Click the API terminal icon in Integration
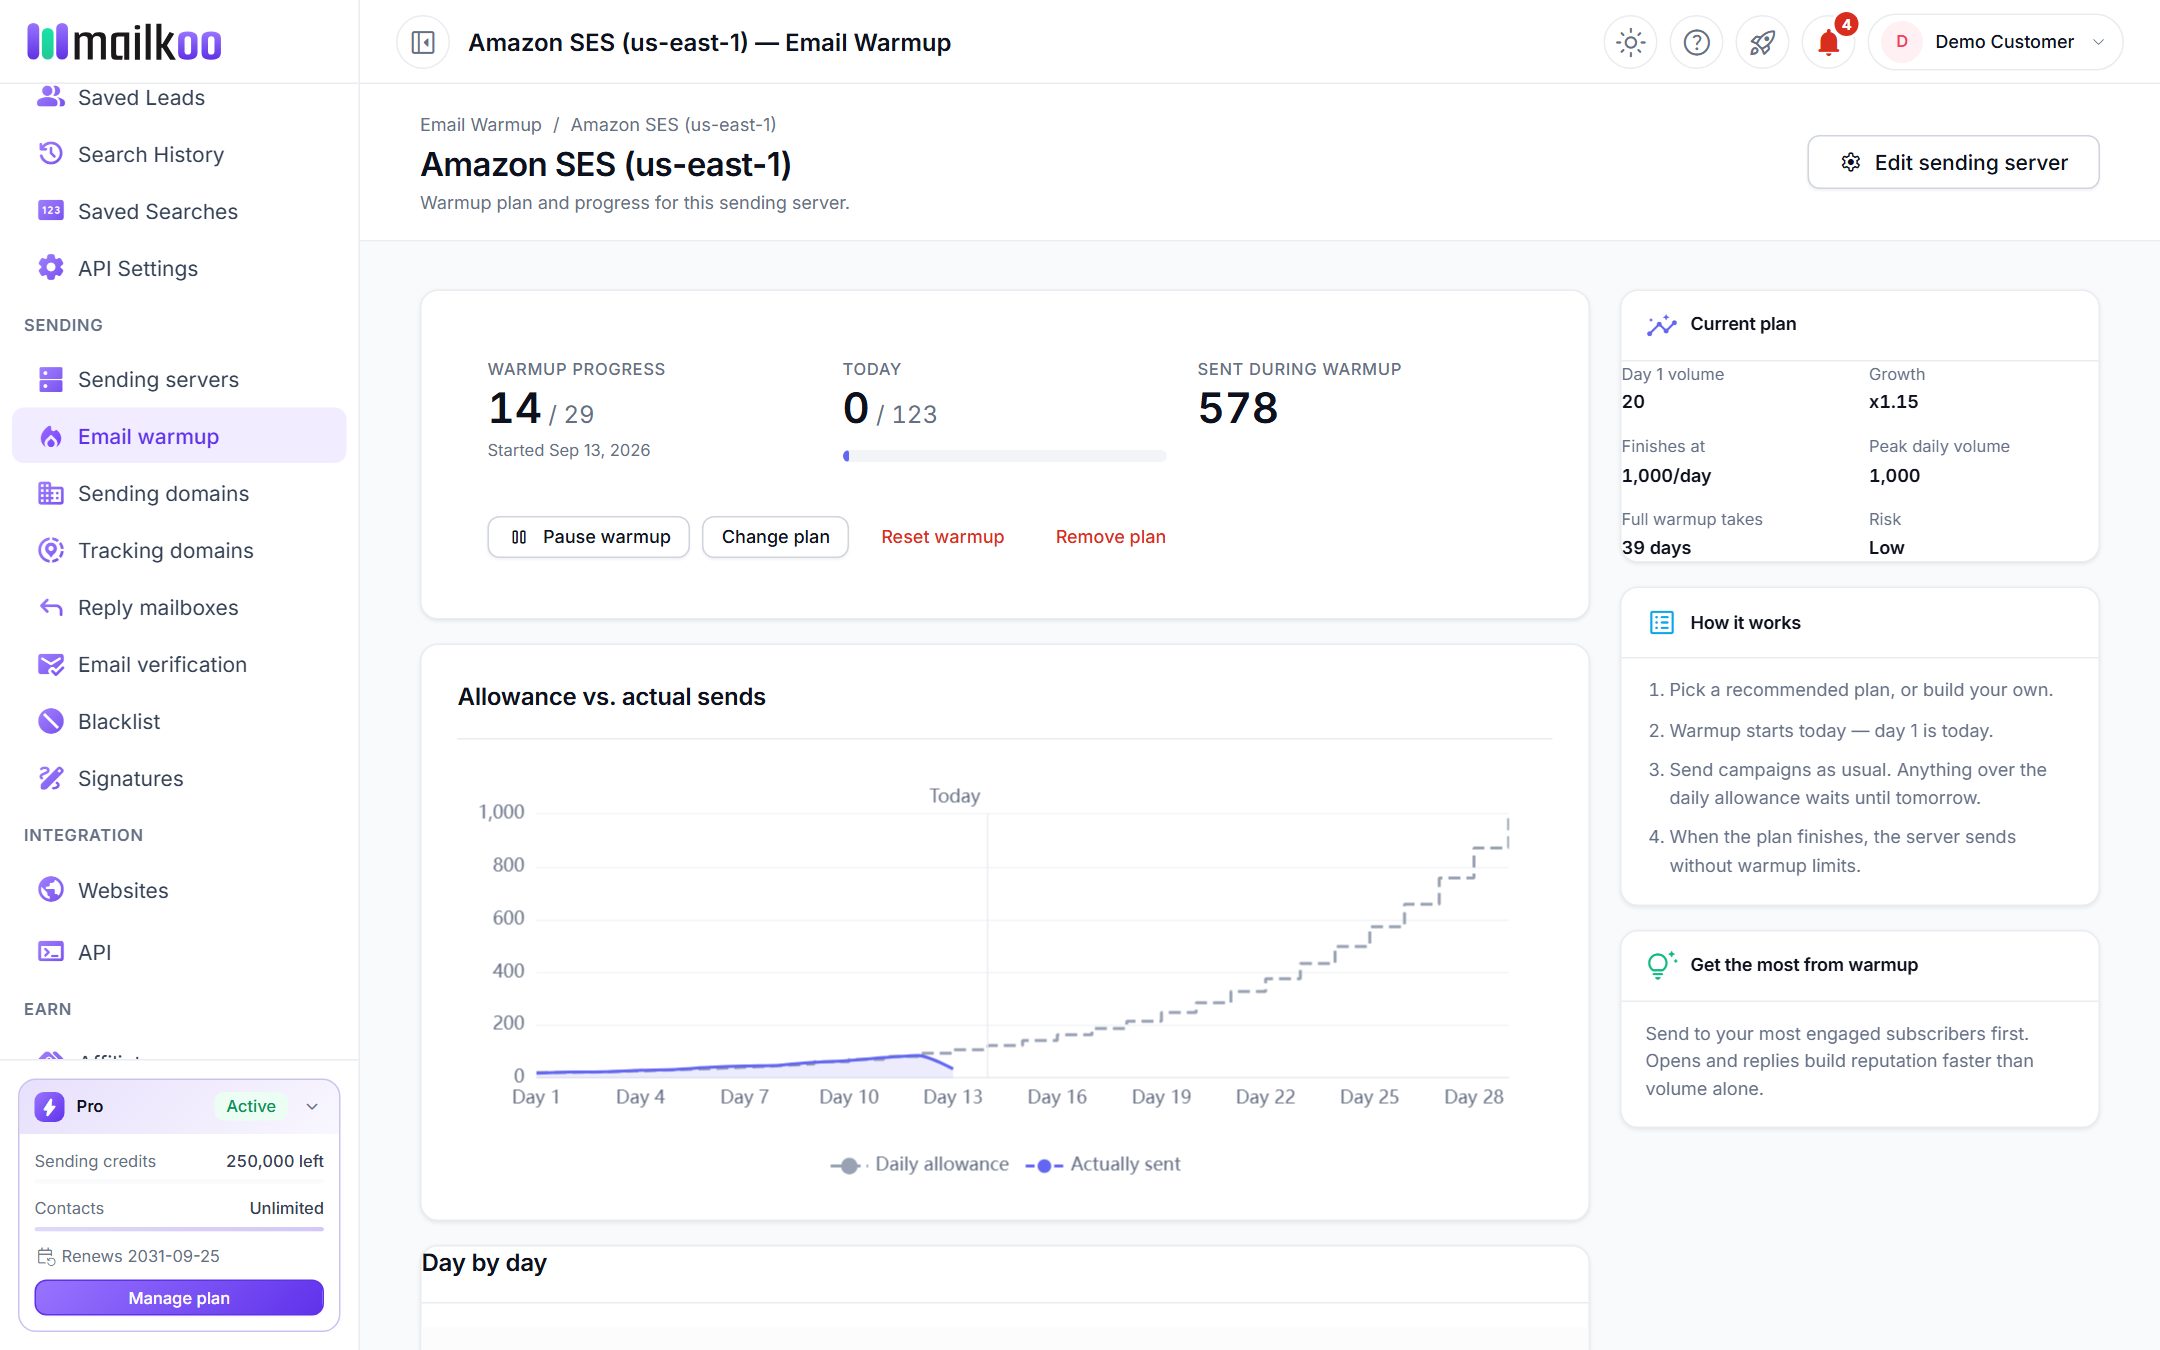Image resolution: width=2160 pixels, height=1350 pixels. (x=51, y=951)
